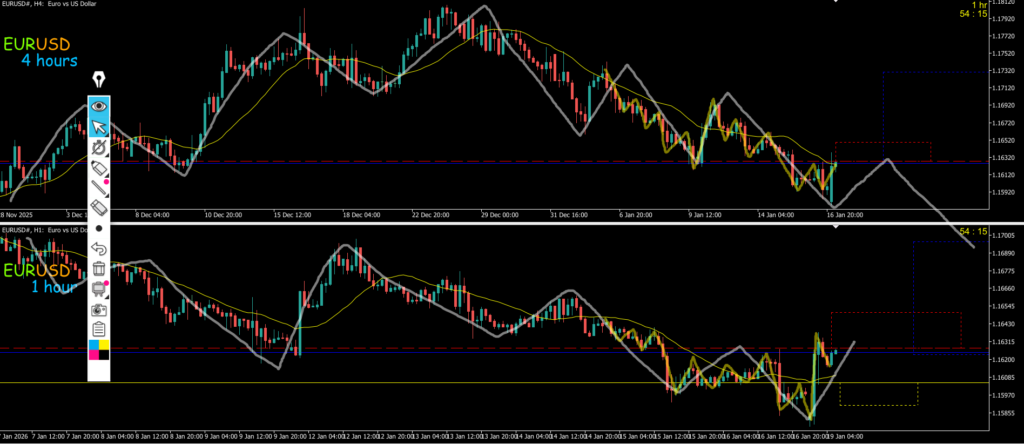
Task: Toggle the eye visibility button for drawings
Action: 99,105
